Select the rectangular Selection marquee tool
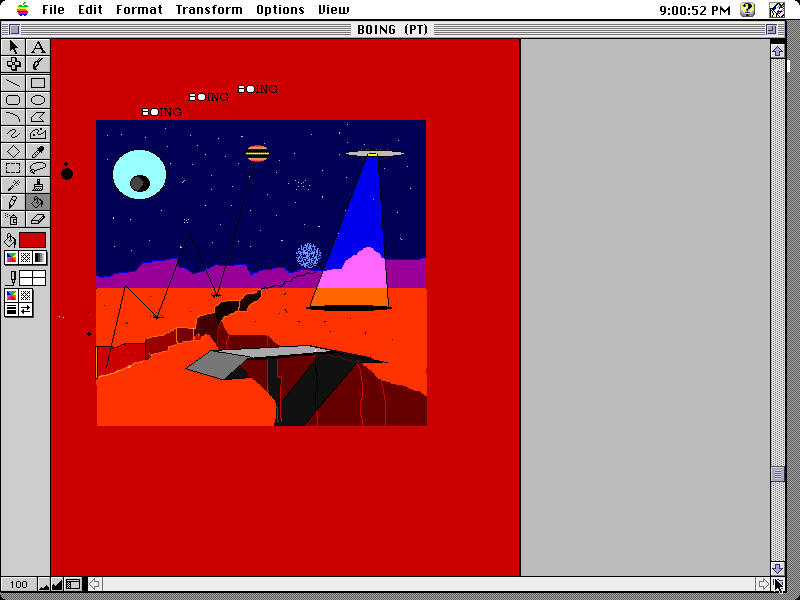Image resolution: width=800 pixels, height=600 pixels. point(13,168)
